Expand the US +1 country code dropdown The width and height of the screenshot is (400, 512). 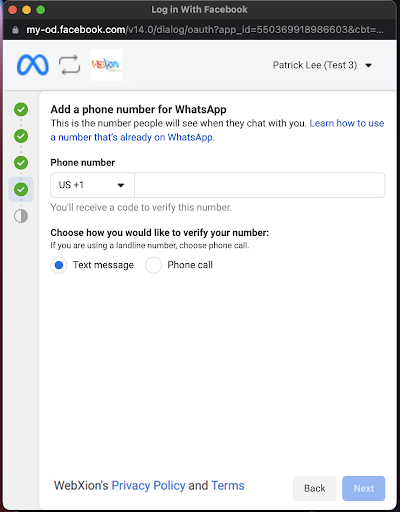tap(92, 185)
